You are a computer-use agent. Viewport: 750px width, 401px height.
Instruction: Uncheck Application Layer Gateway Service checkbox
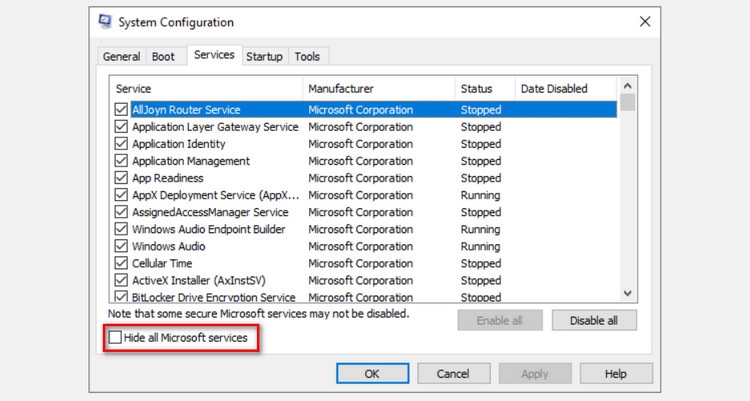(x=121, y=127)
